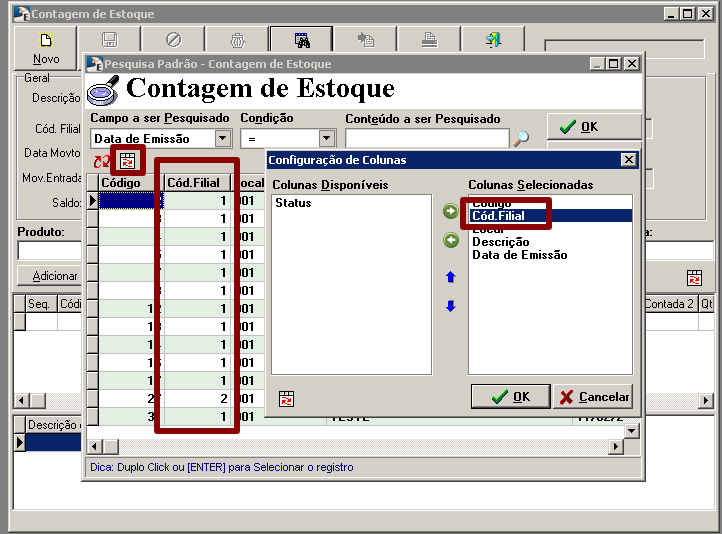Select Descrição in Colunas Selecionadas list
Viewport: 722px width, 534px height.
(x=500, y=242)
